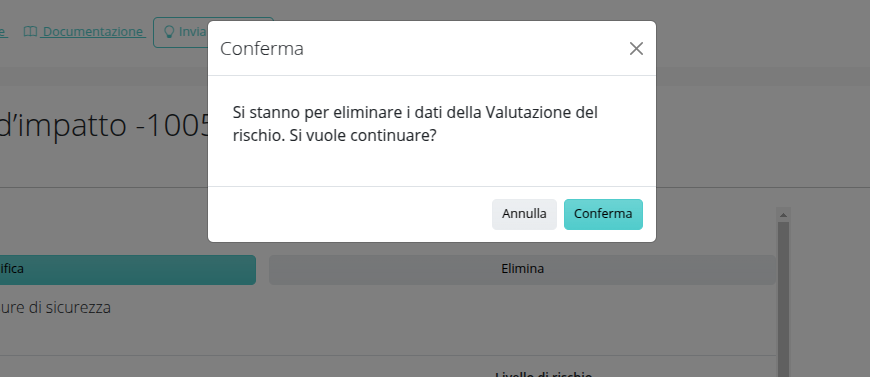The width and height of the screenshot is (870, 377).
Task: Confirm deletion with the teal Conferma button
Action: (x=603, y=214)
